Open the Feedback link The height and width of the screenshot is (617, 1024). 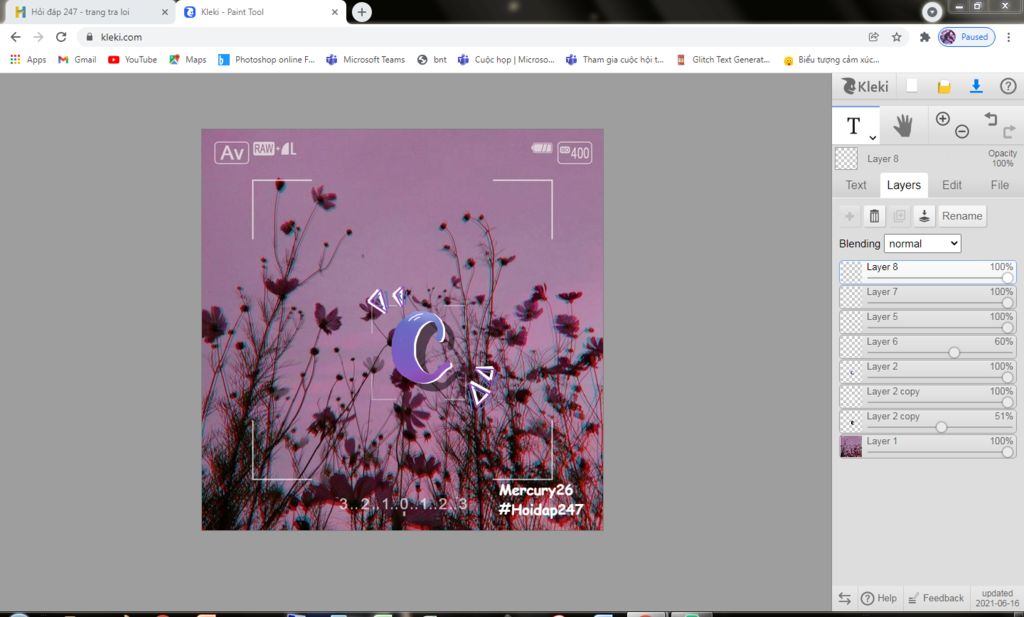point(936,598)
